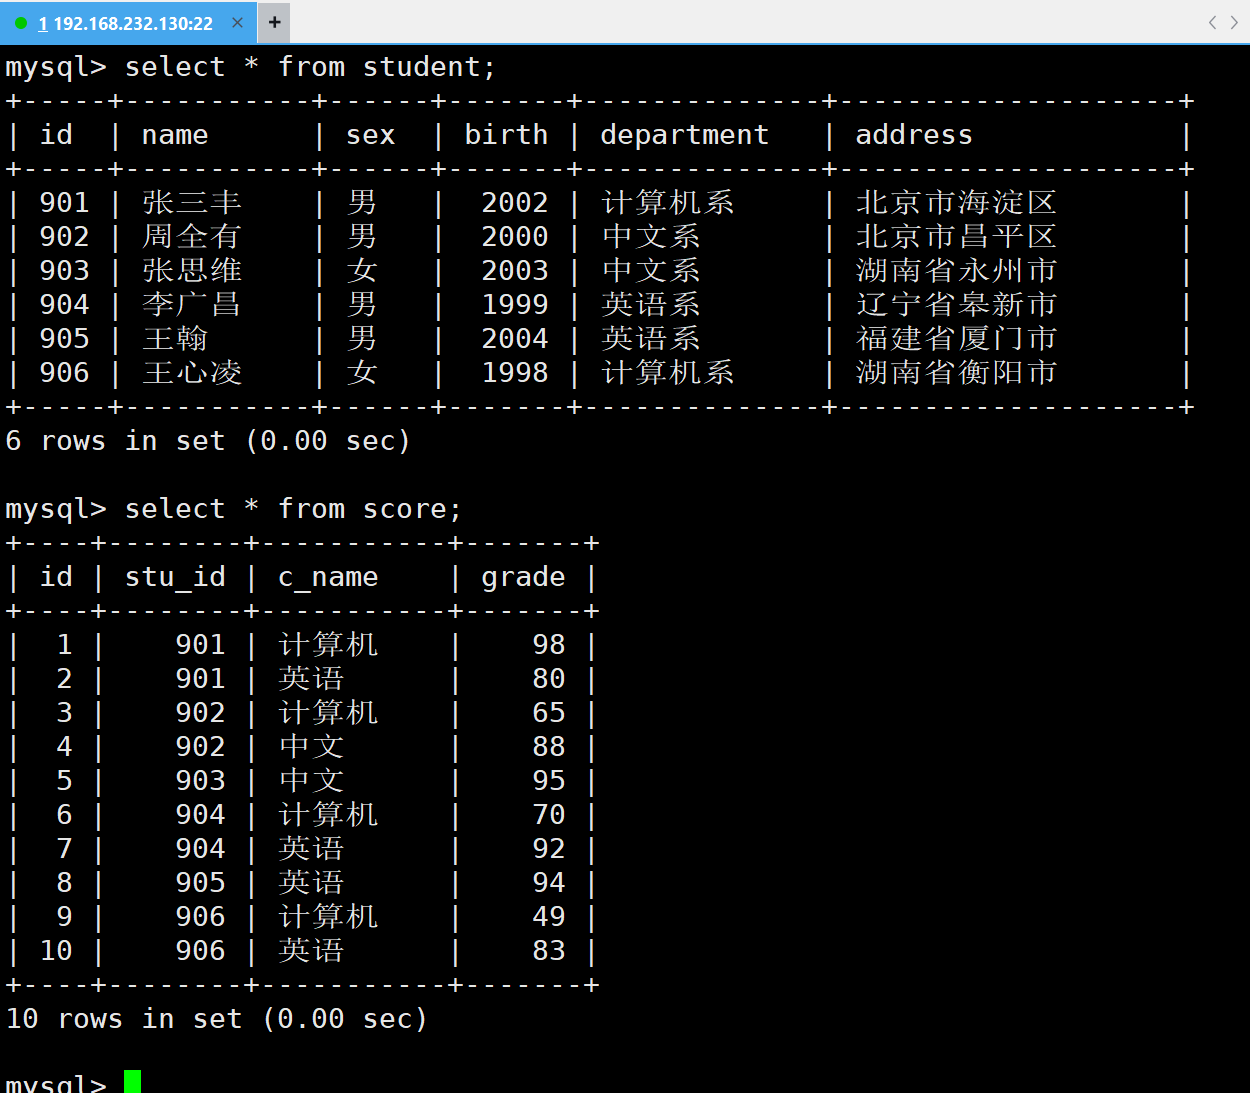The image size is (1250, 1093).
Task: Click birth year 1998
Action: pos(515,372)
